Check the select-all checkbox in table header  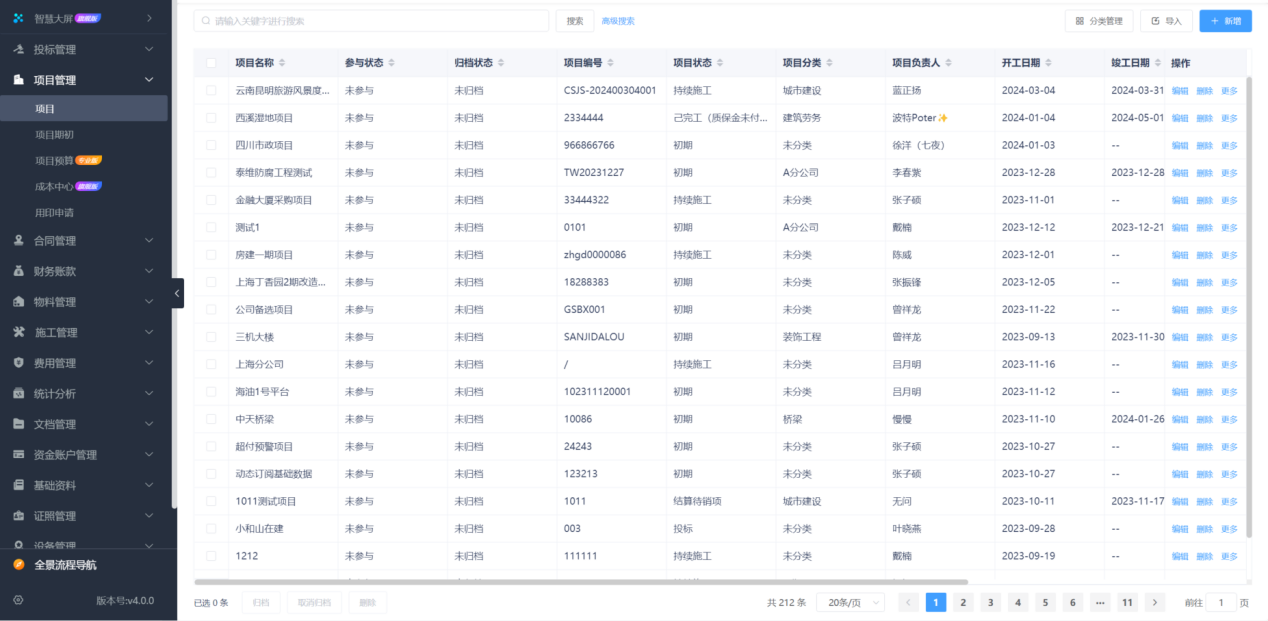click(213, 62)
